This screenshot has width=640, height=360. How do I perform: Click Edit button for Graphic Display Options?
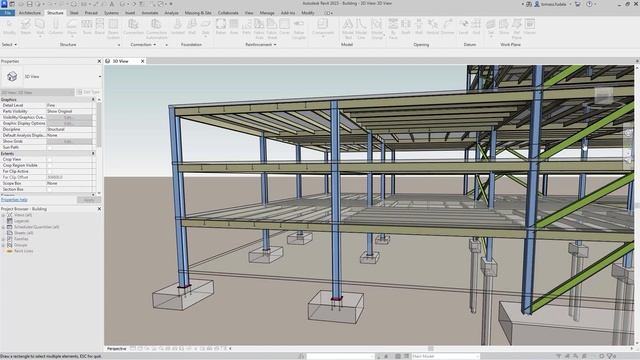(69, 123)
